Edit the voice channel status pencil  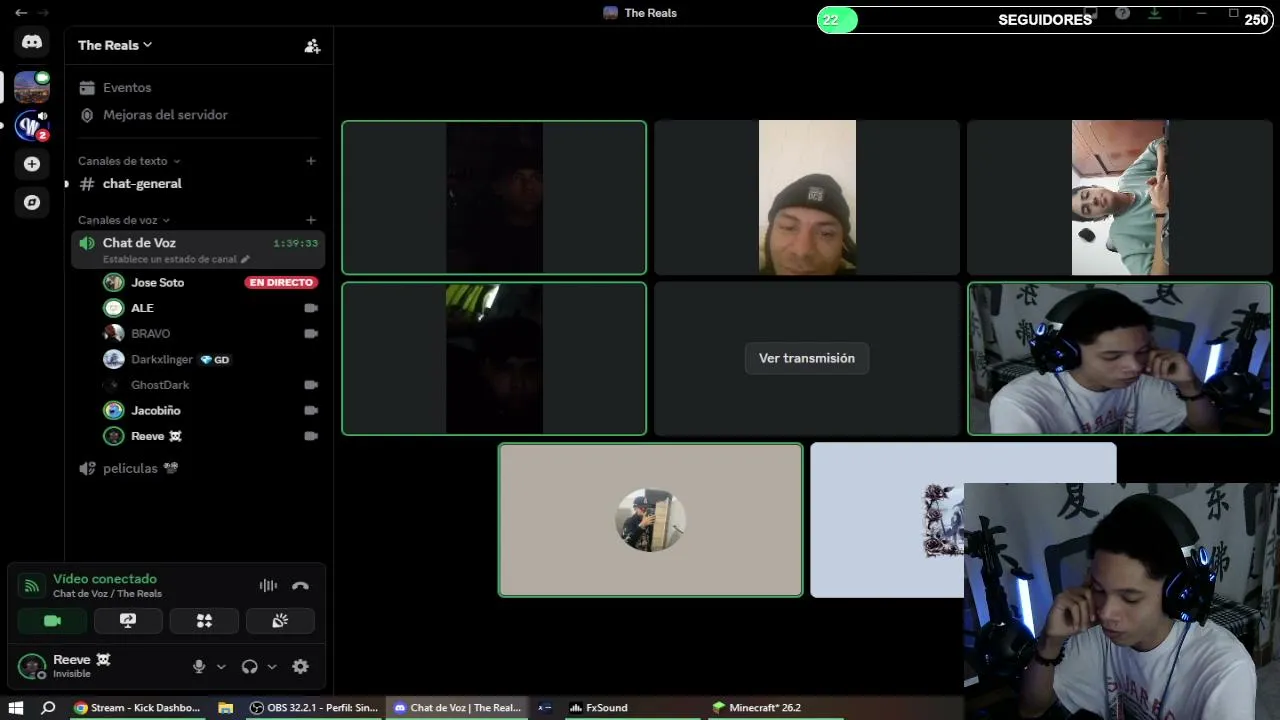pyautogui.click(x=245, y=259)
